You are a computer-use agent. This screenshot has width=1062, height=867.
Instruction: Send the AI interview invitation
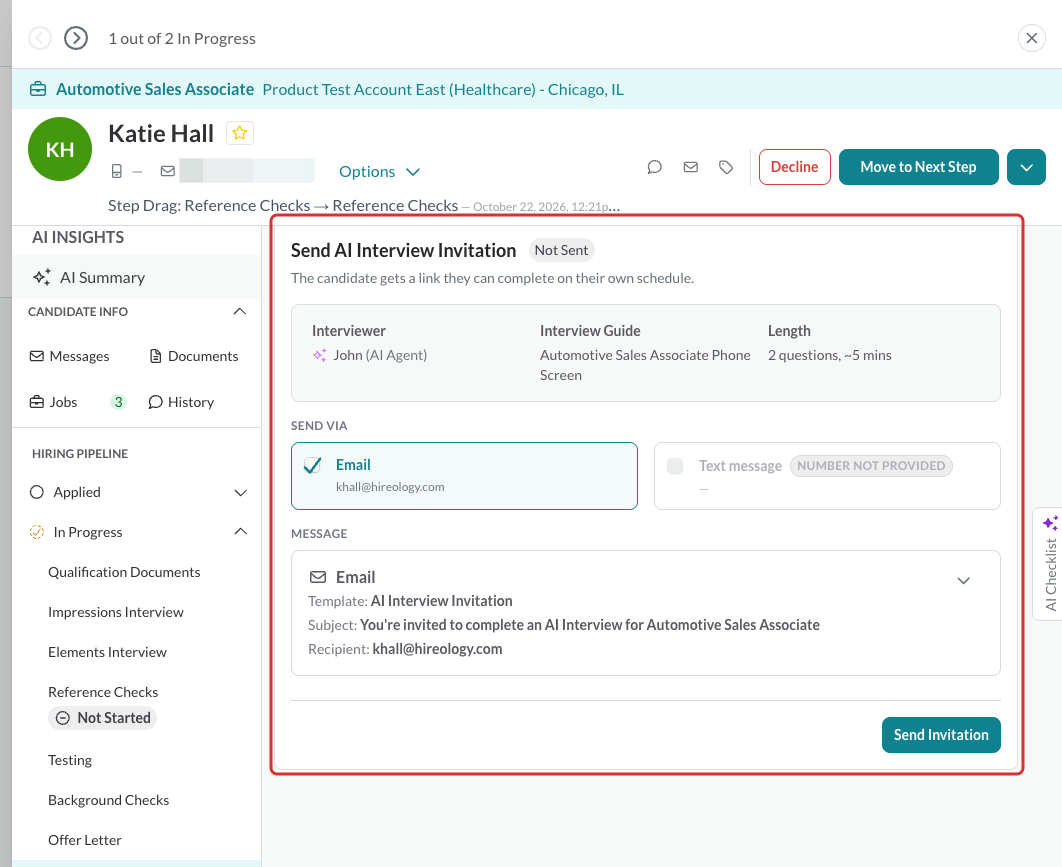coord(941,735)
